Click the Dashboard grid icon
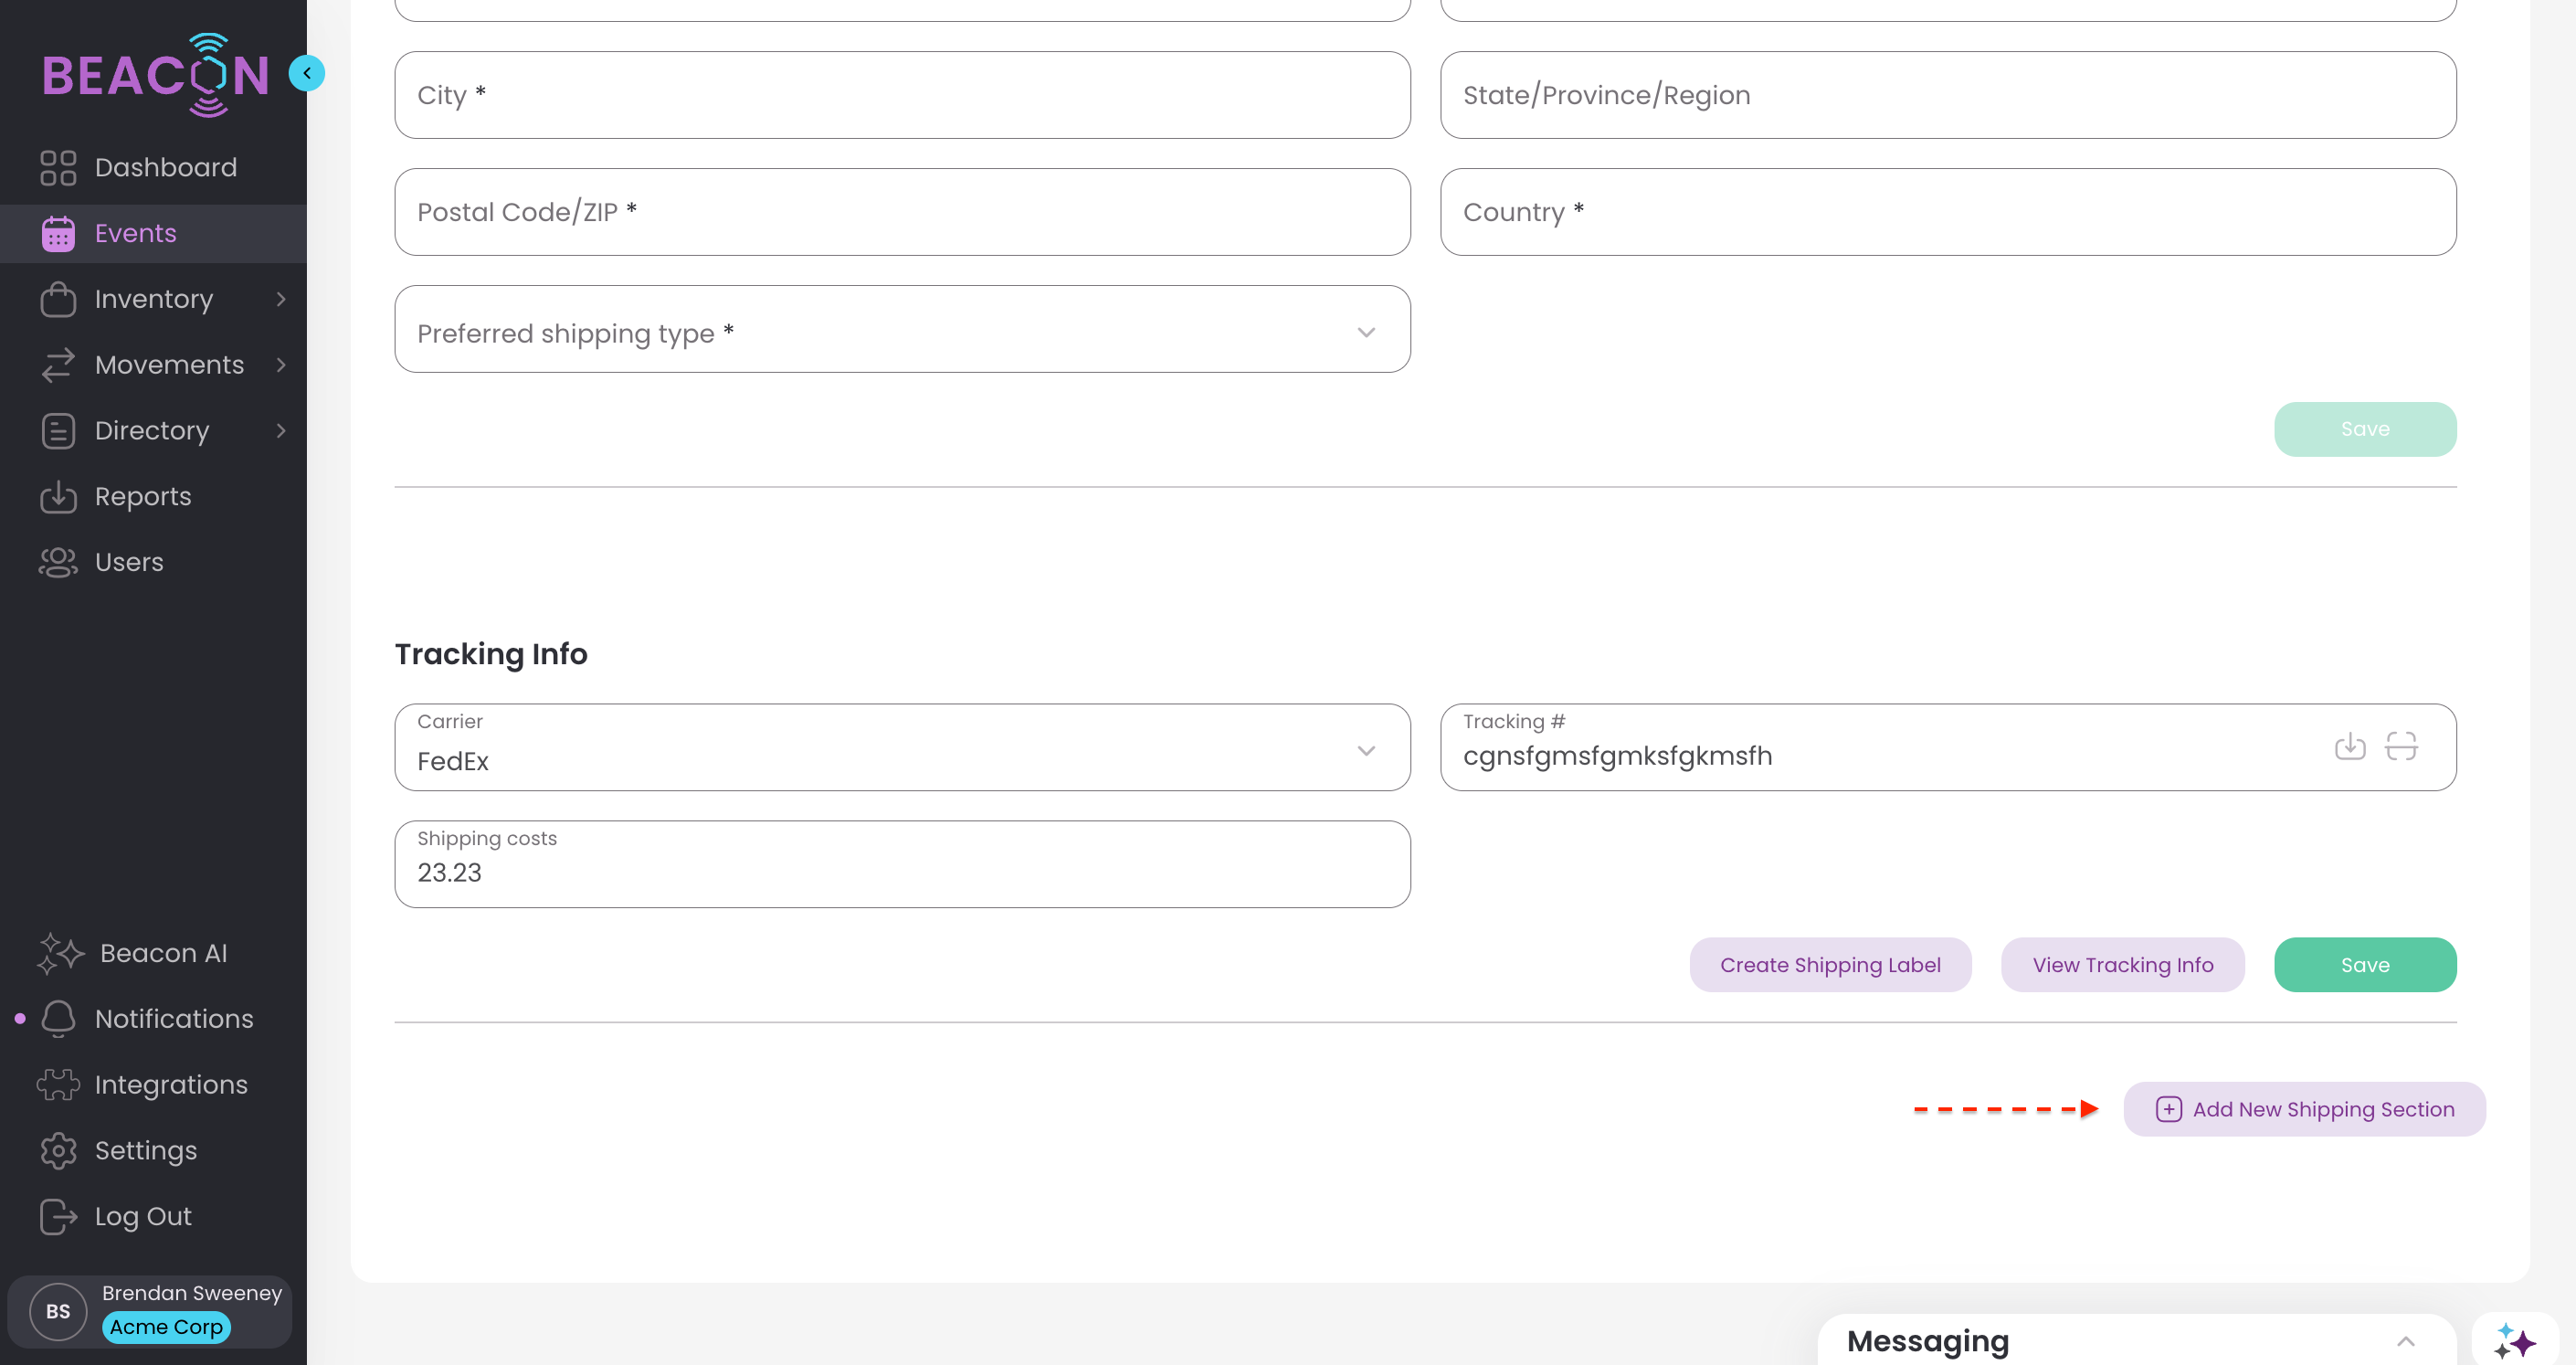 58,167
